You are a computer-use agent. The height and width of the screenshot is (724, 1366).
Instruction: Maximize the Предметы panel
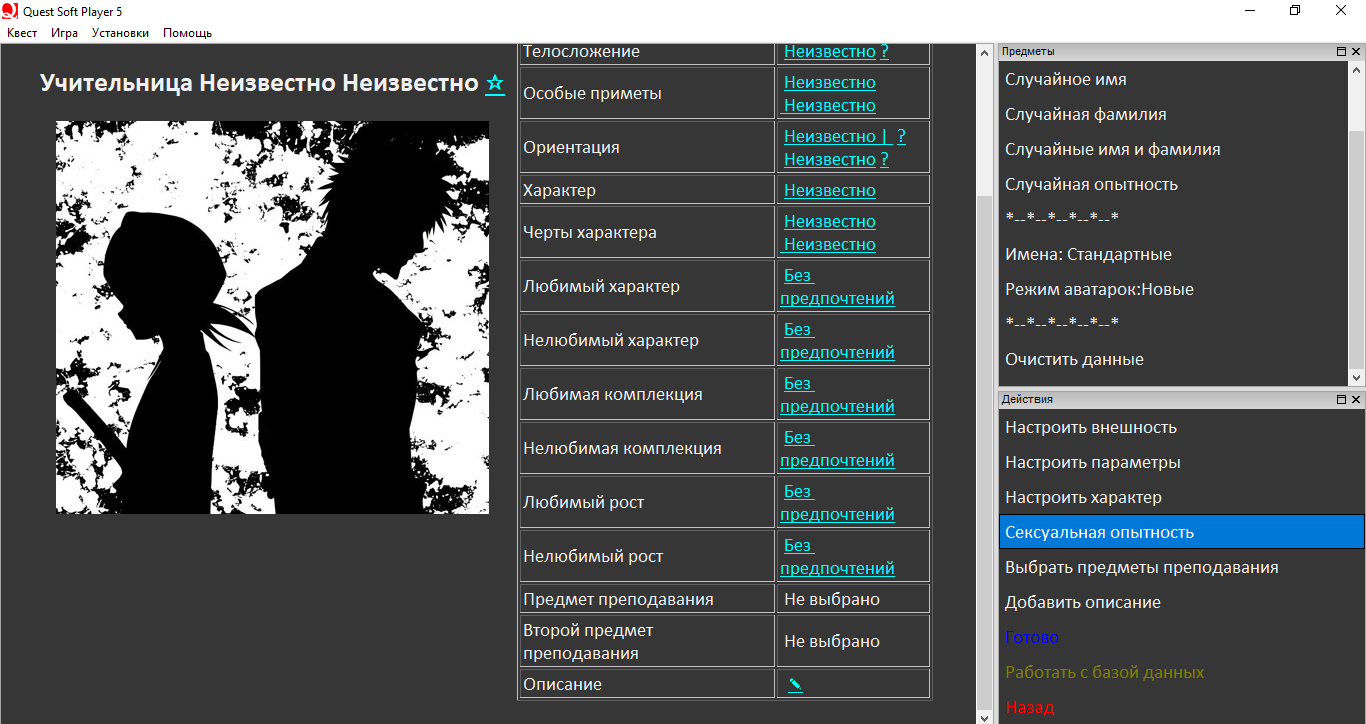pyautogui.click(x=1341, y=51)
